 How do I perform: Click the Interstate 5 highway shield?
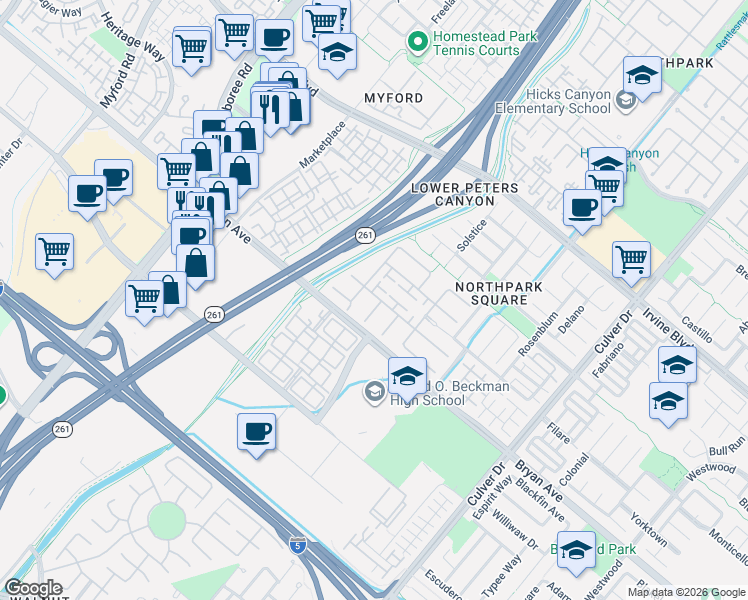[x=298, y=546]
